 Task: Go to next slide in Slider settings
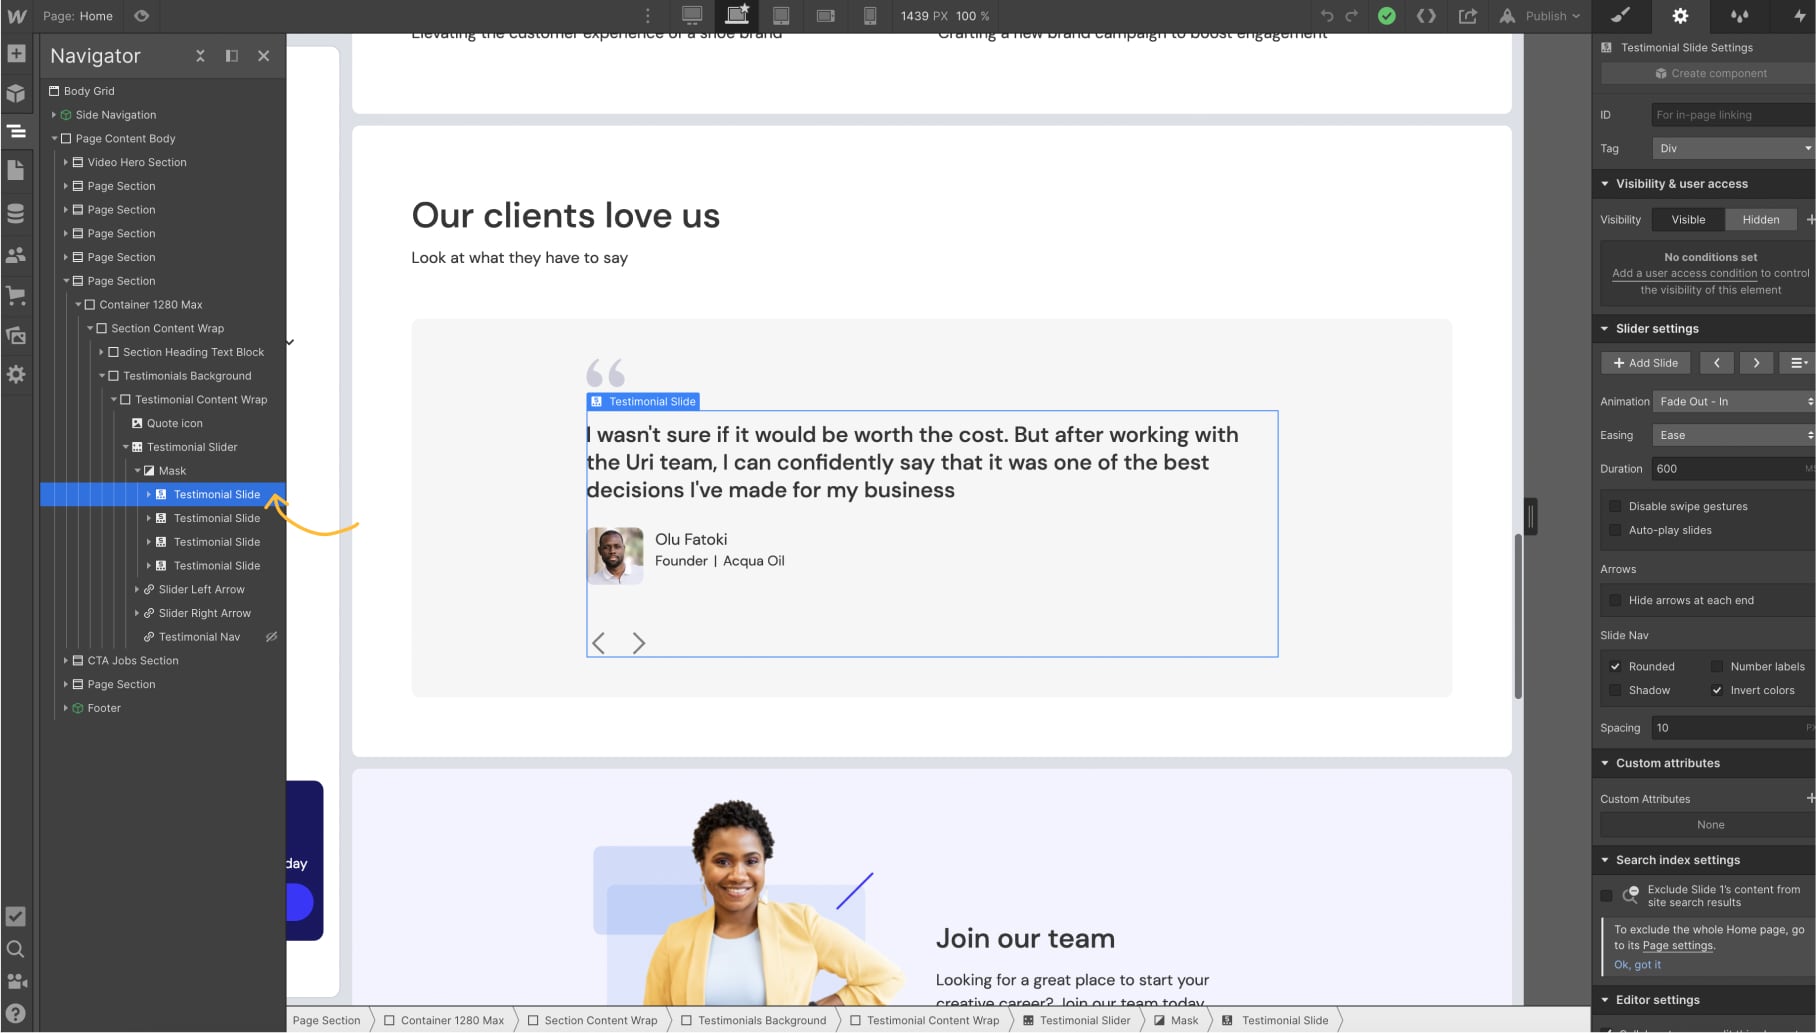[1756, 364]
